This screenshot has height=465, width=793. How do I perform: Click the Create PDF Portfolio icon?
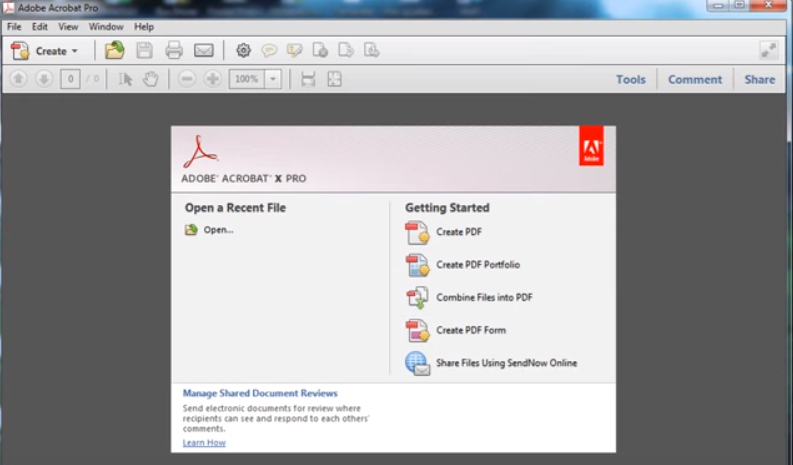[x=417, y=265]
